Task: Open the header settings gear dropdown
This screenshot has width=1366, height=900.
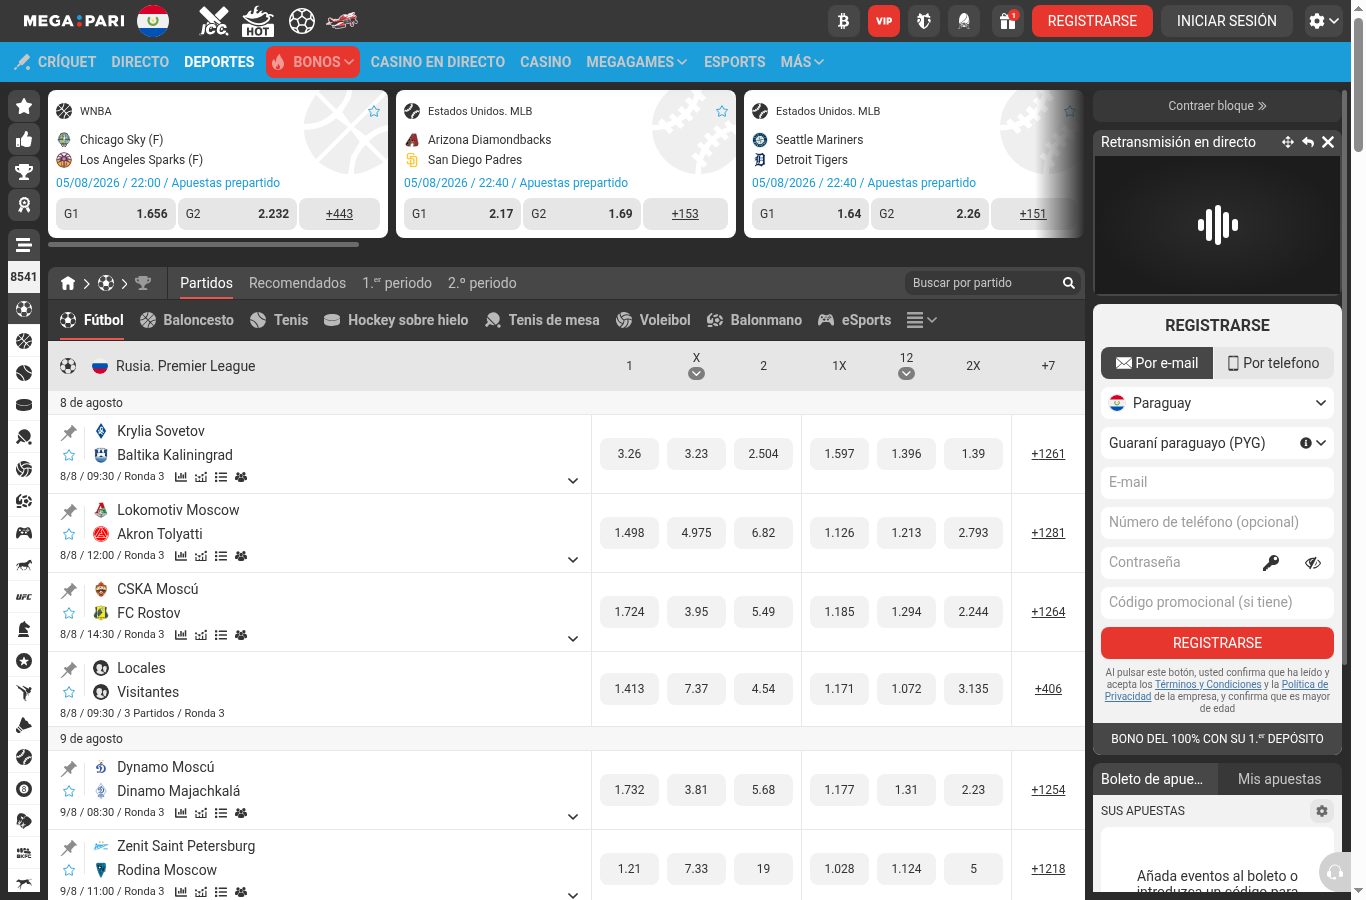Action: click(1323, 21)
